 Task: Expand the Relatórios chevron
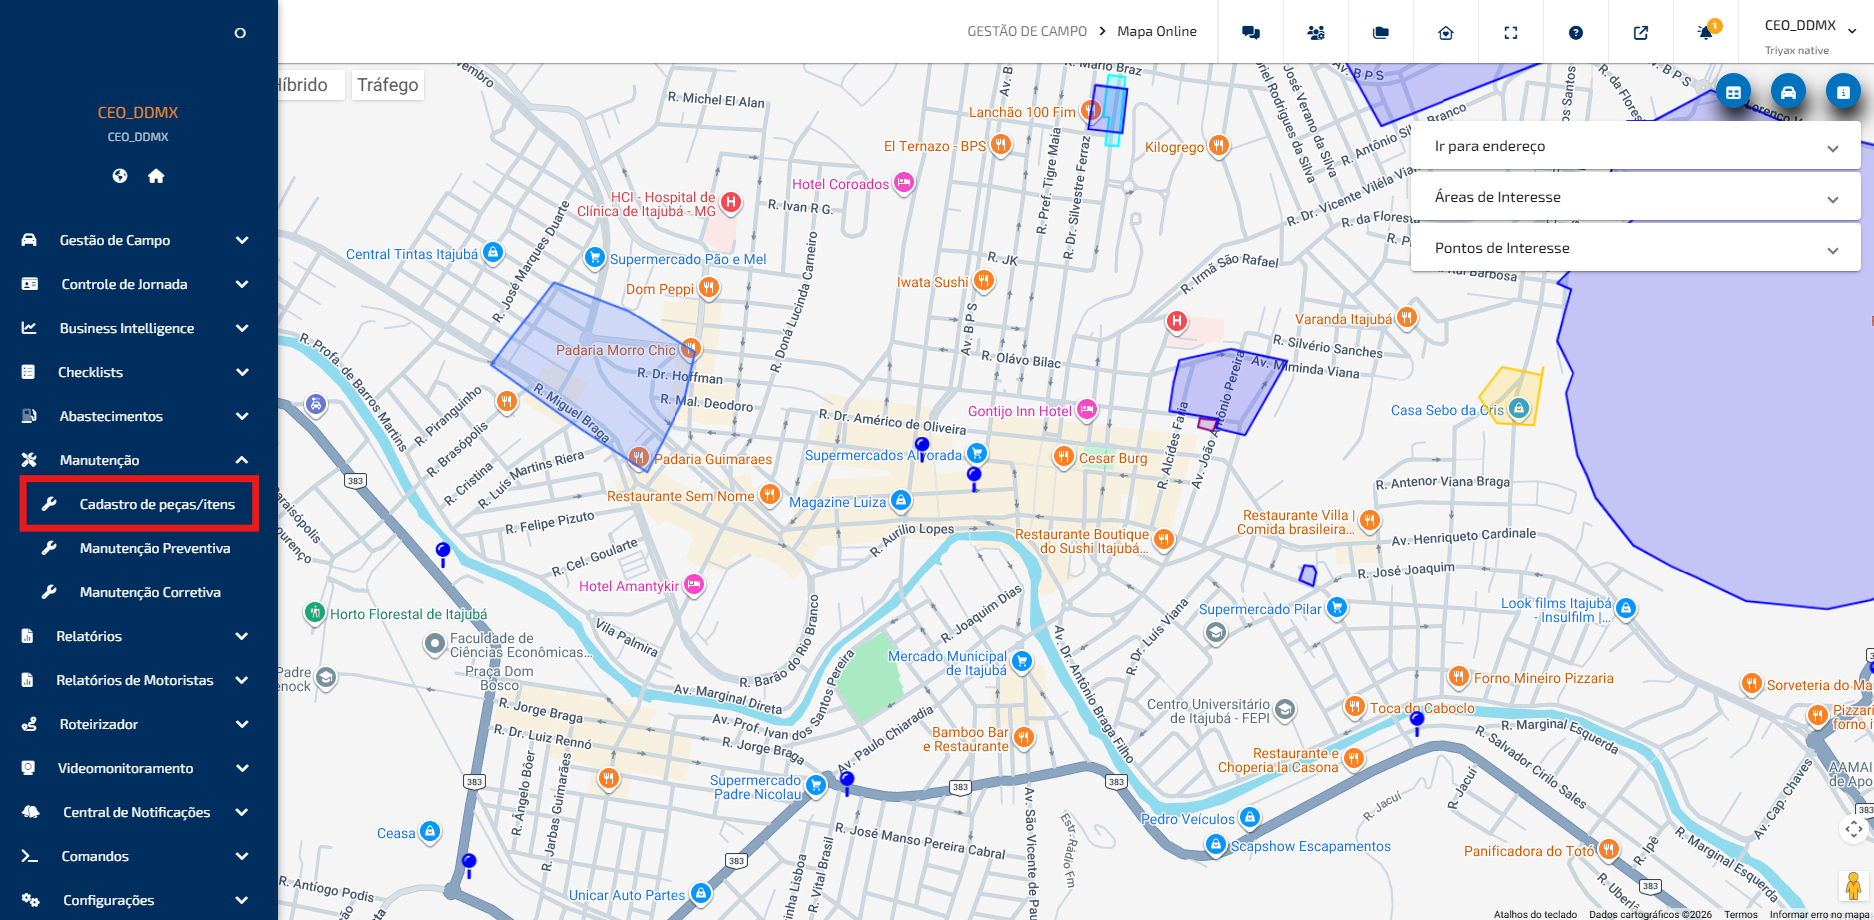[242, 636]
